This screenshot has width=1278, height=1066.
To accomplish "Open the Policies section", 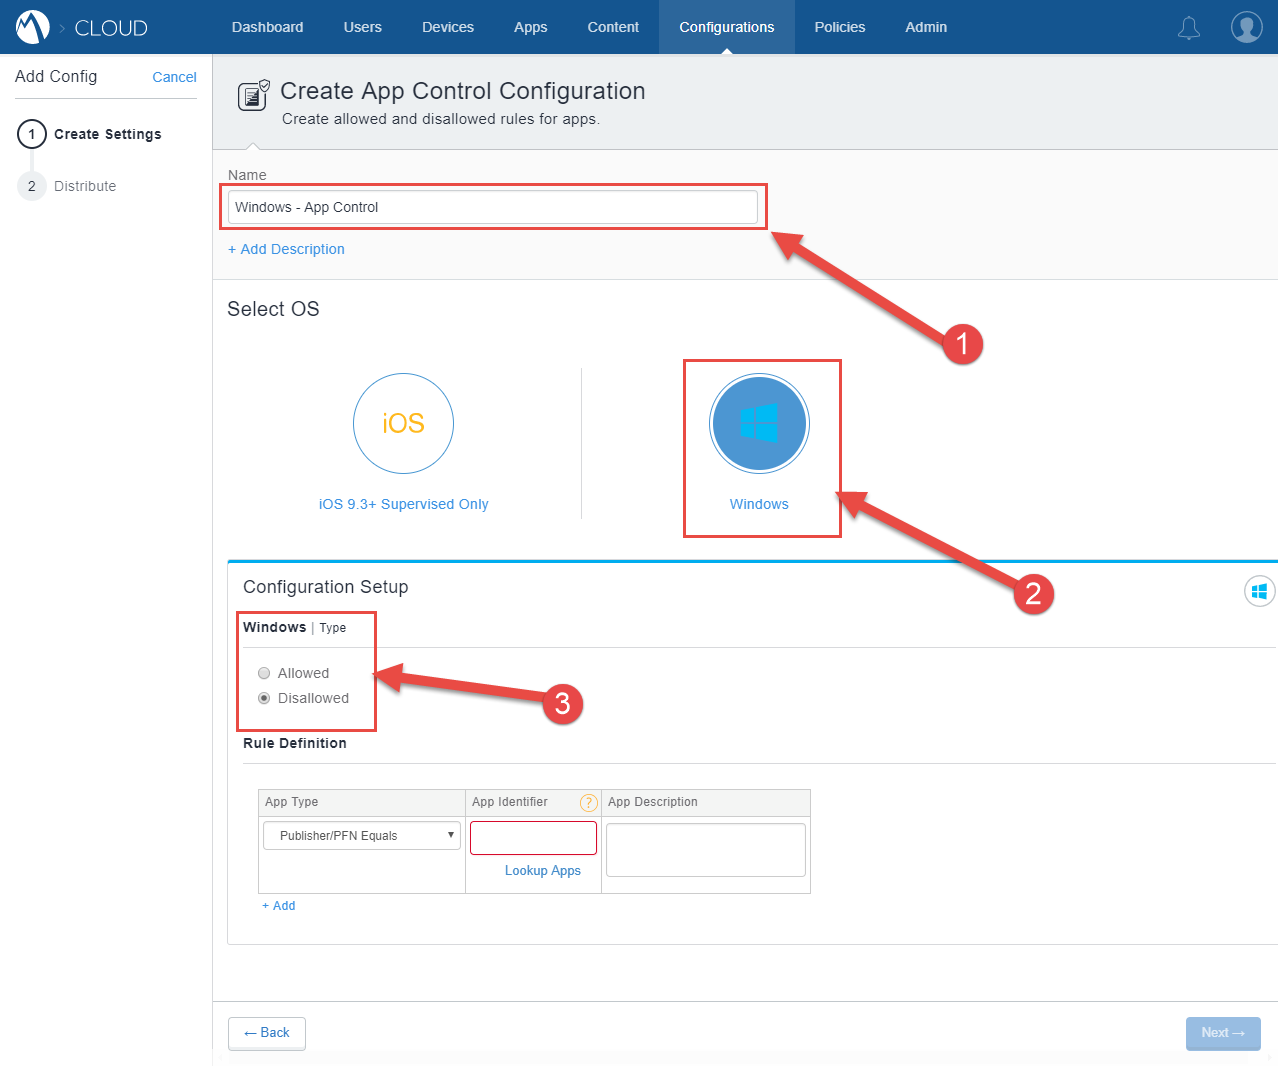I will [x=839, y=27].
